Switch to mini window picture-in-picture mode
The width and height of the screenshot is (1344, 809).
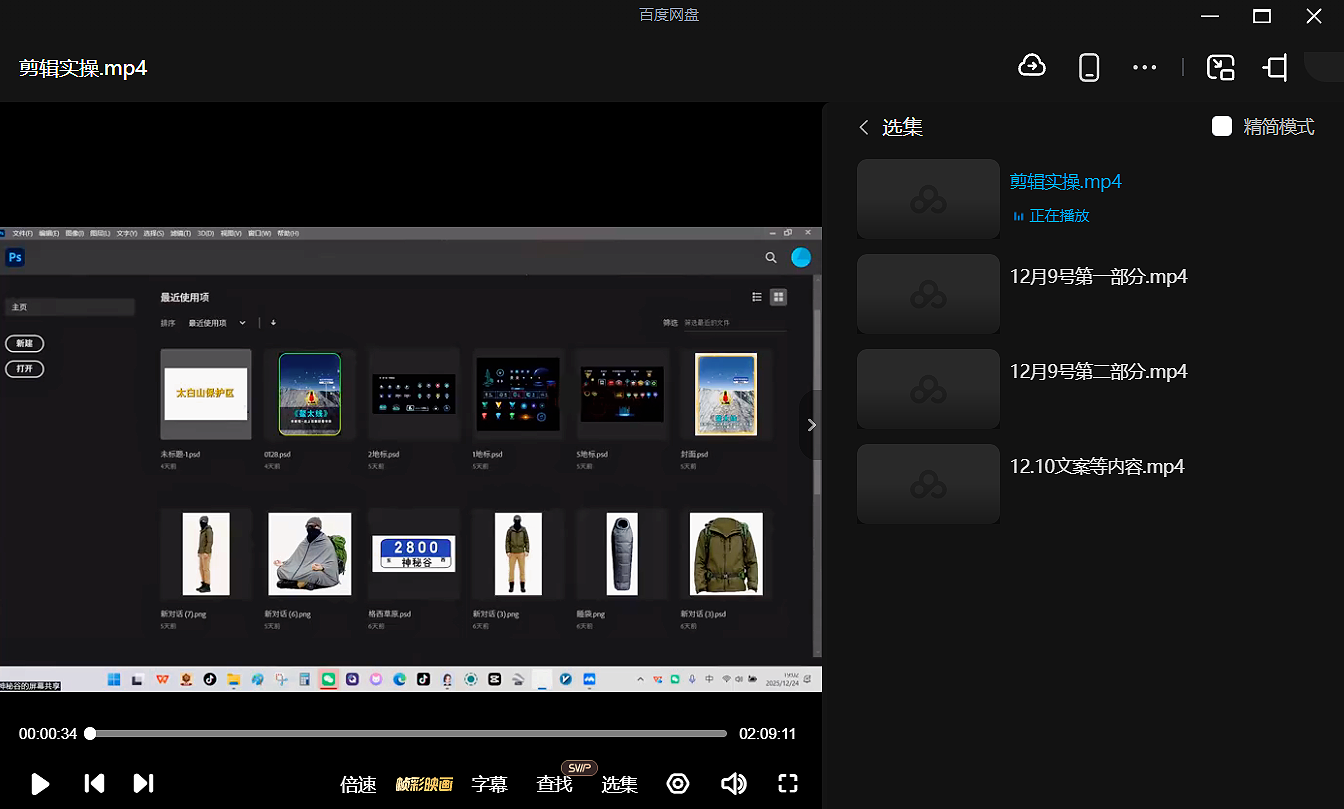pyautogui.click(x=1220, y=67)
